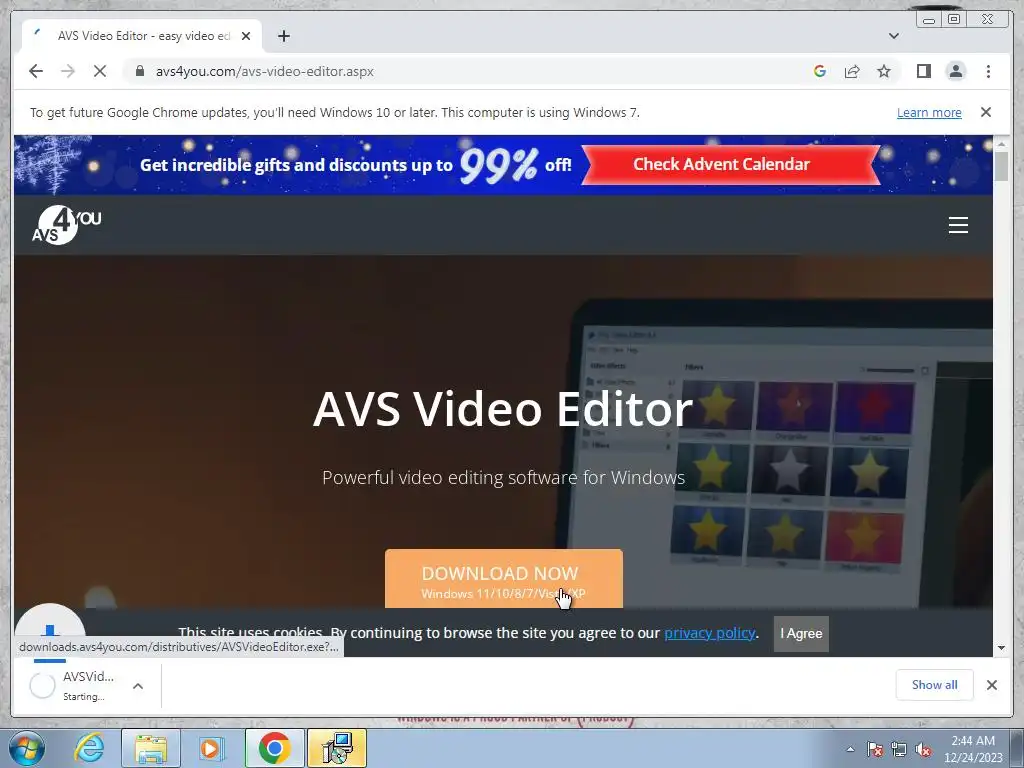Screen dimensions: 1024x768
Task: Open the hamburger site menu
Action: [x=958, y=225]
